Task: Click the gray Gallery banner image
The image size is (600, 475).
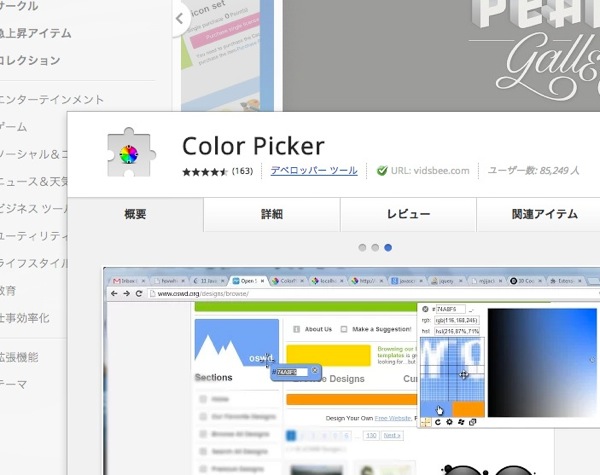Action: tap(441, 55)
